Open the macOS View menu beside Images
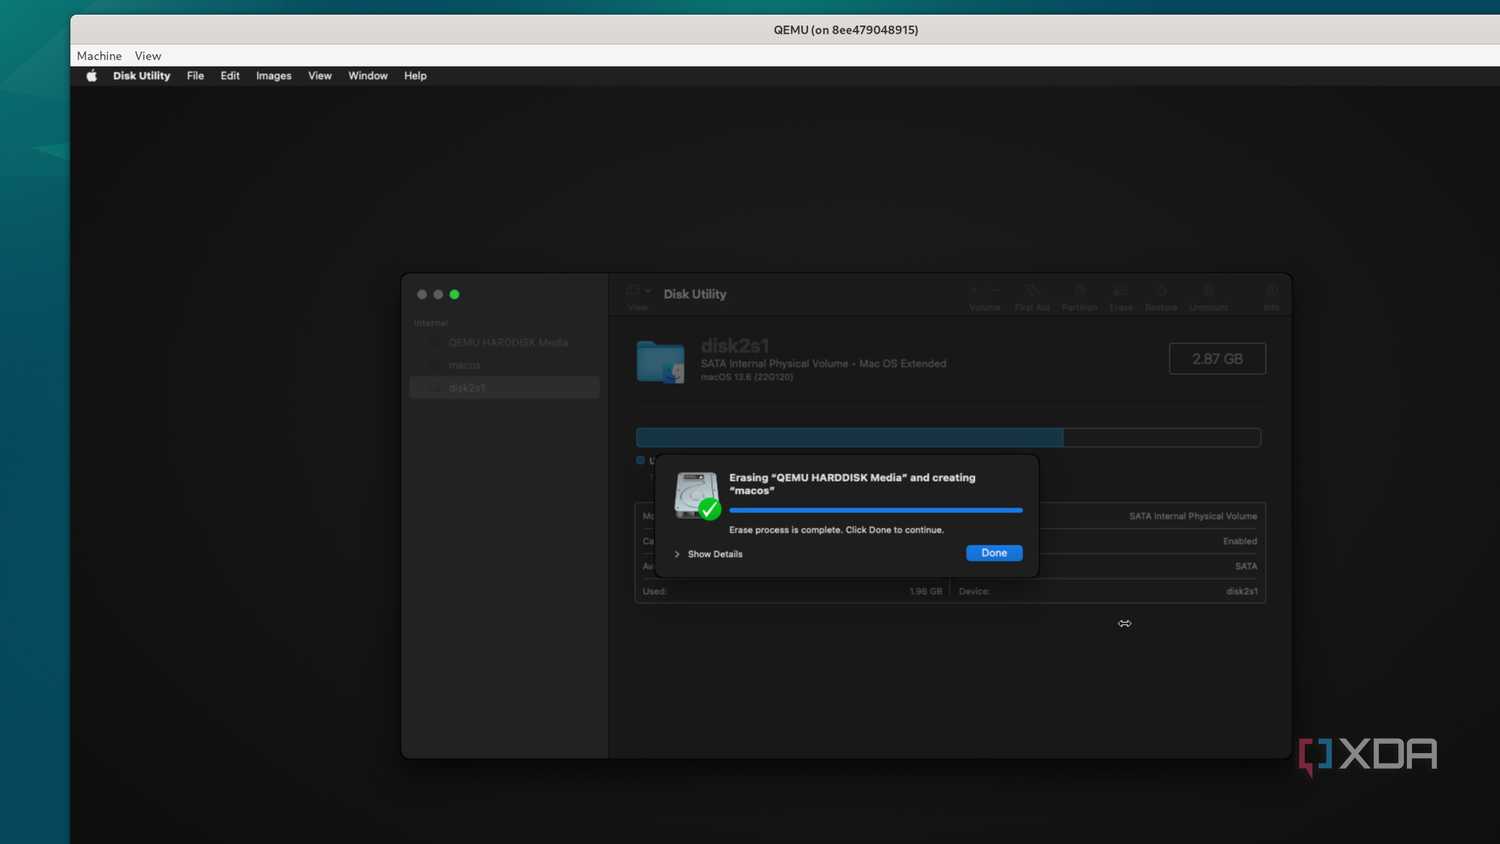This screenshot has height=844, width=1500. [x=320, y=76]
